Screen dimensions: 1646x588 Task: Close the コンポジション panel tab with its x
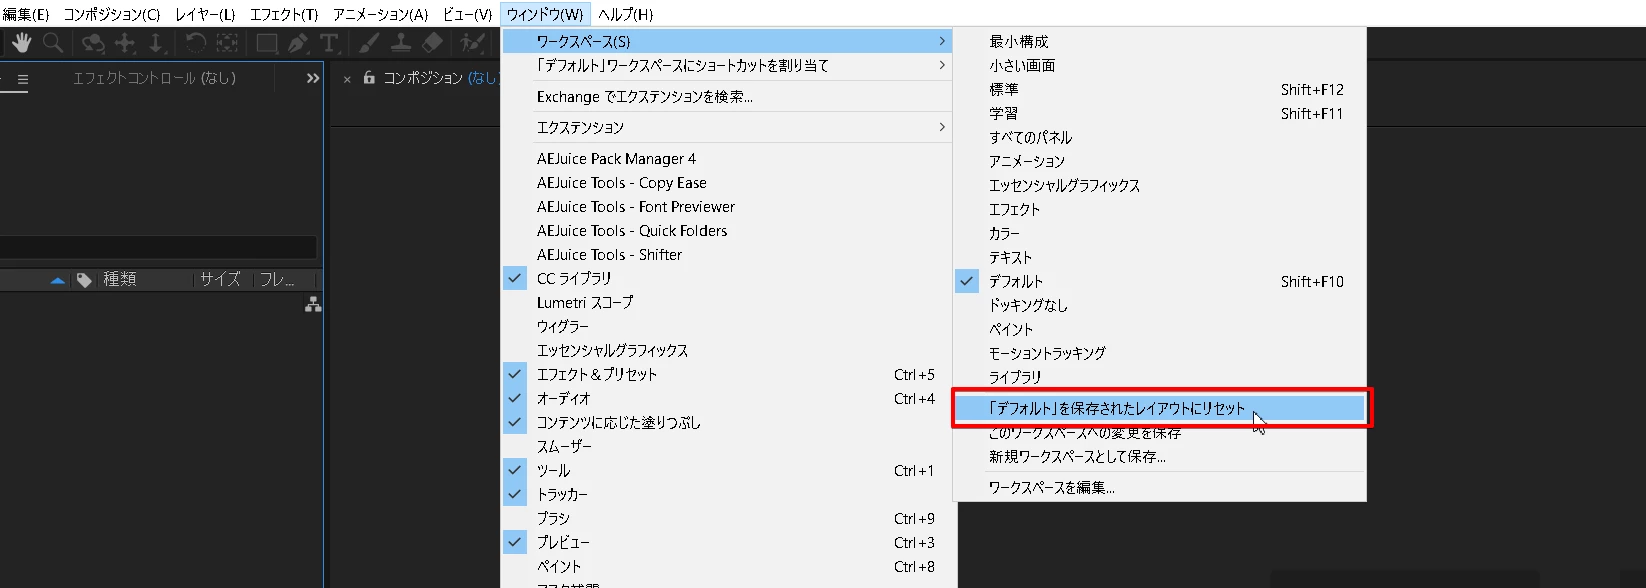tap(347, 79)
